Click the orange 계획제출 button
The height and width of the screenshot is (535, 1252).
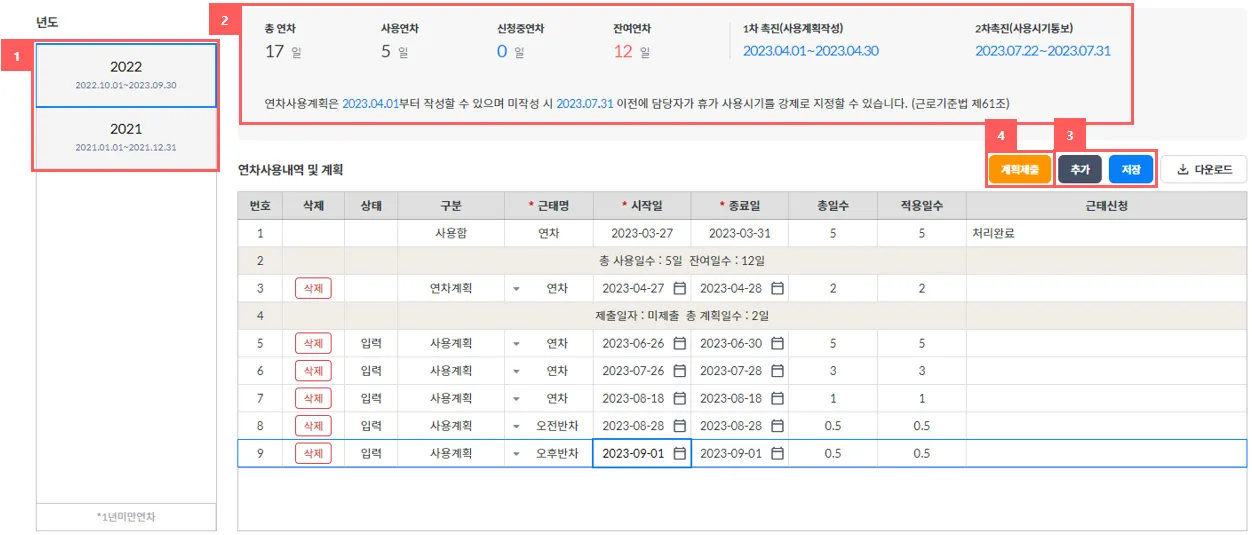pyautogui.click(x=1019, y=170)
